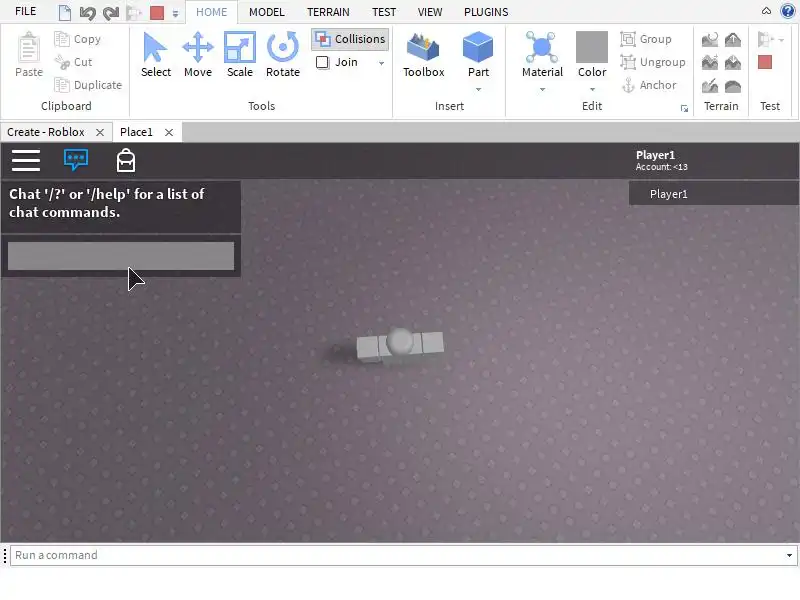Expand the Join options dropdown arrow
This screenshot has height=600, width=800.
381,63
